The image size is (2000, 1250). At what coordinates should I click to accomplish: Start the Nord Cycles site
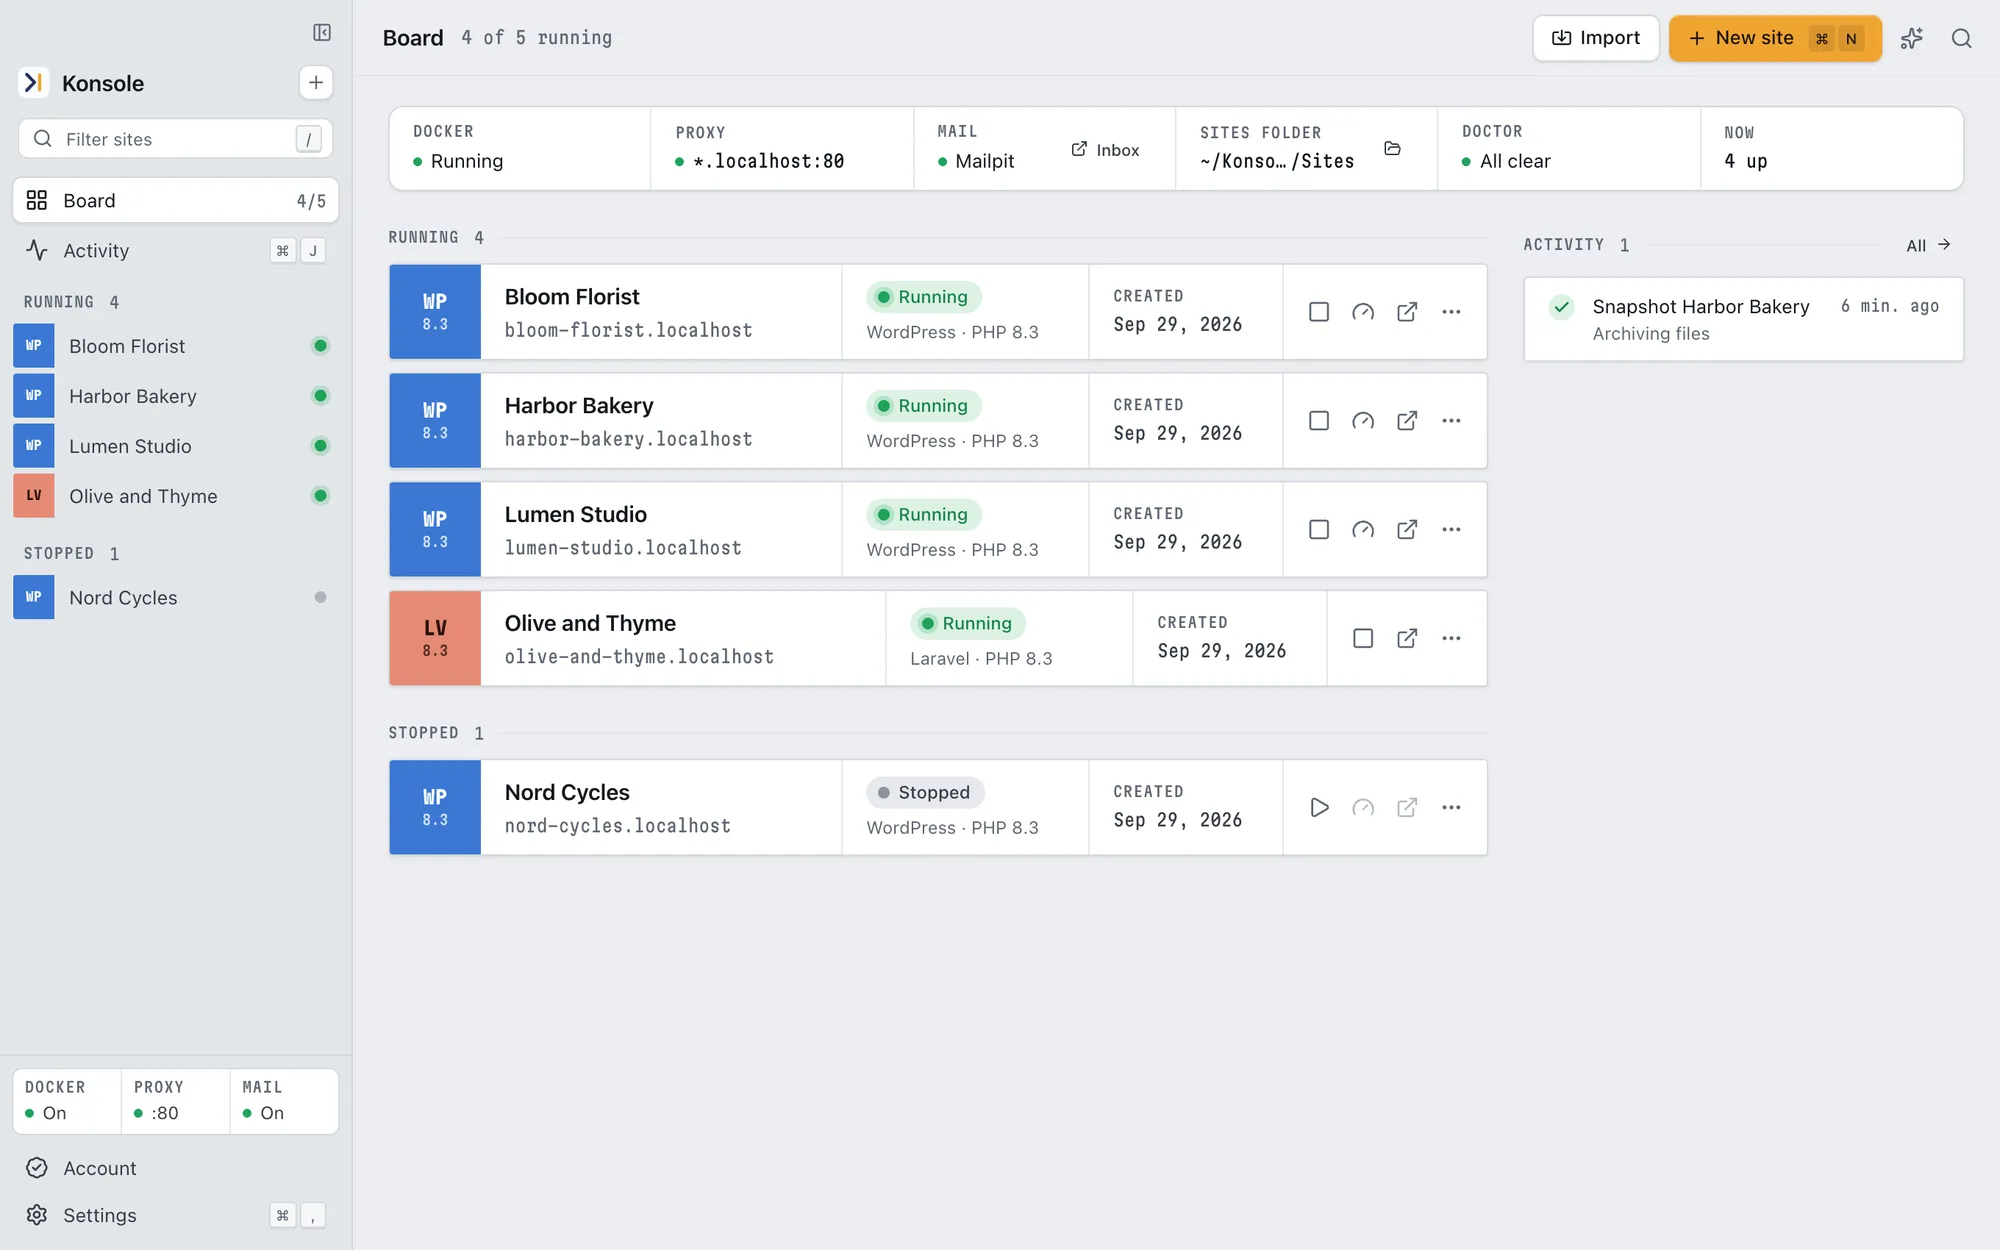[1319, 808]
